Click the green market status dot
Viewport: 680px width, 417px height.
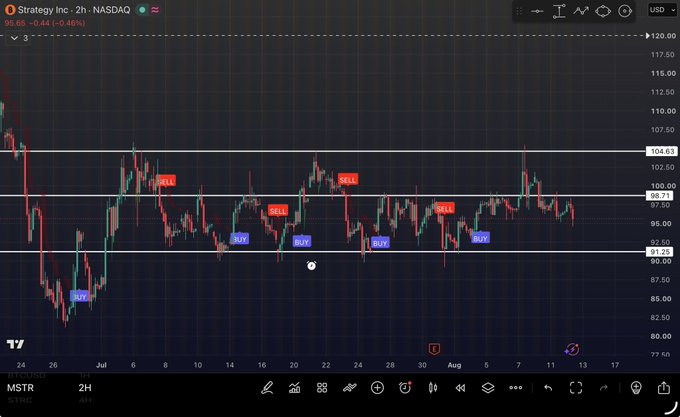[x=142, y=10]
